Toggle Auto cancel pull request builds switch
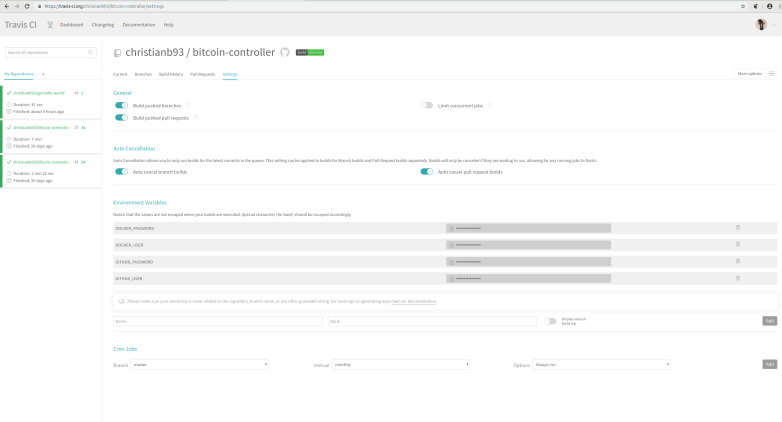 pos(426,172)
